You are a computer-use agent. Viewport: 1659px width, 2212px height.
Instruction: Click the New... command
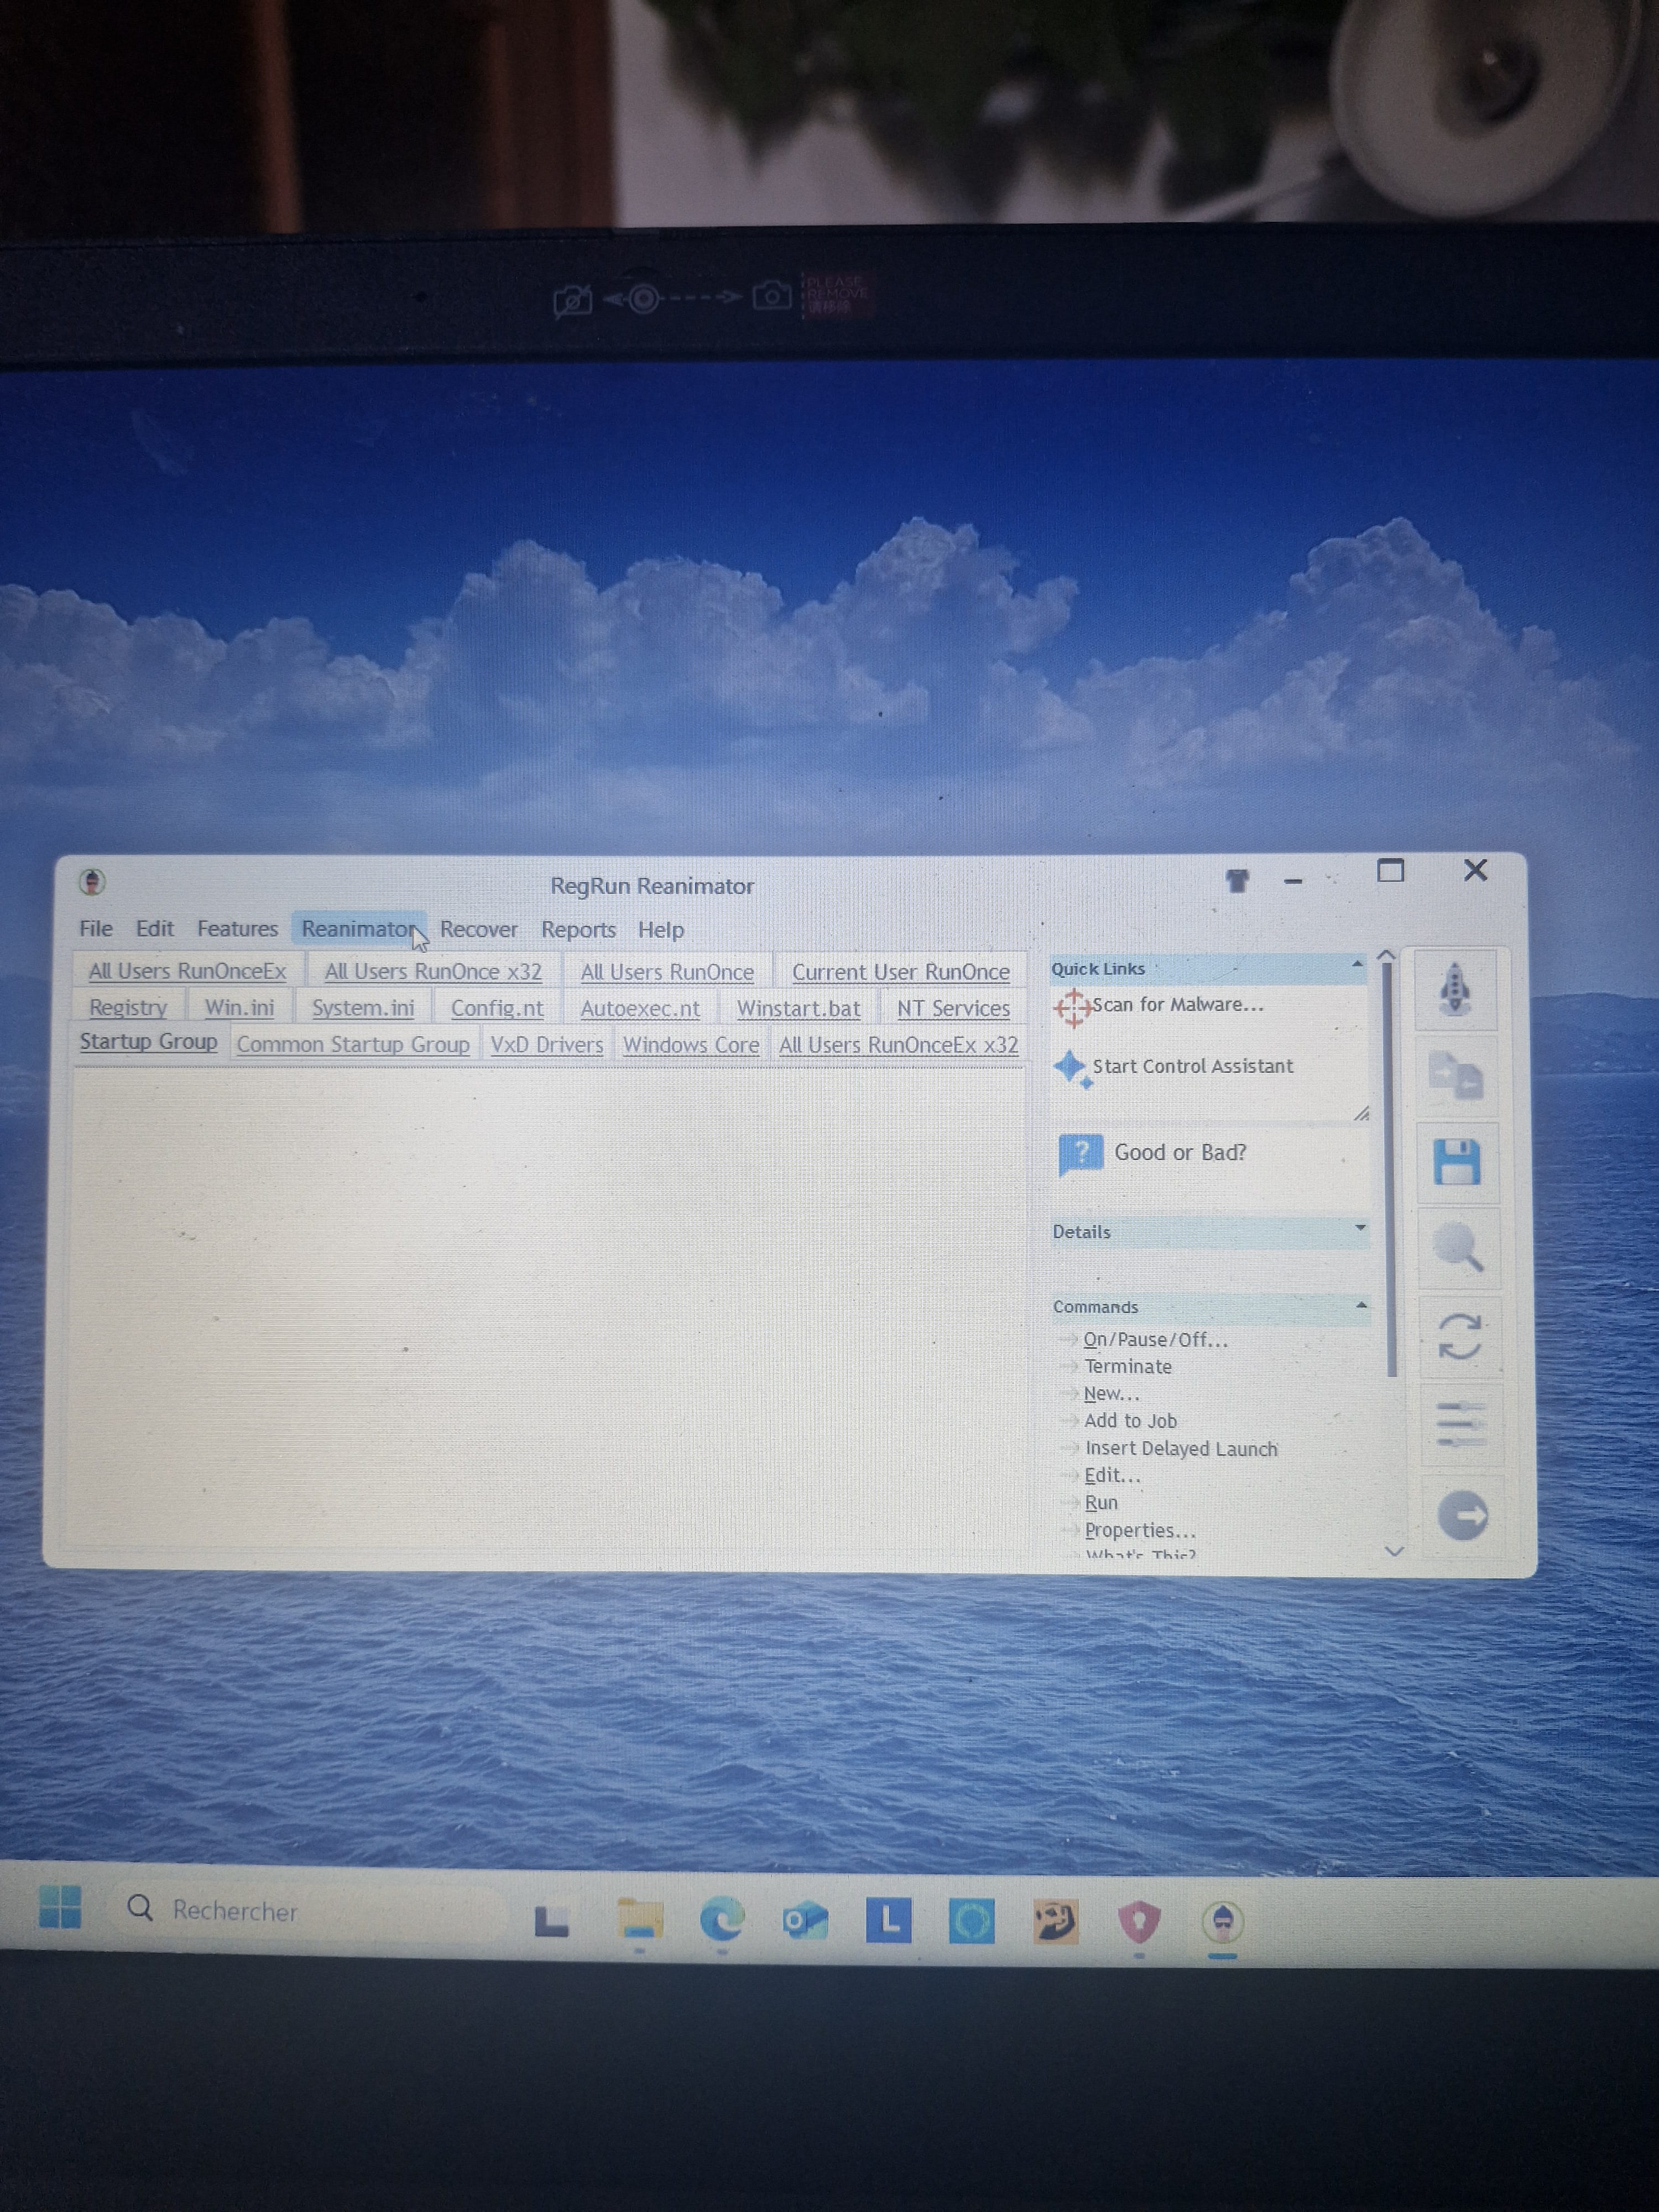click(x=1111, y=1393)
